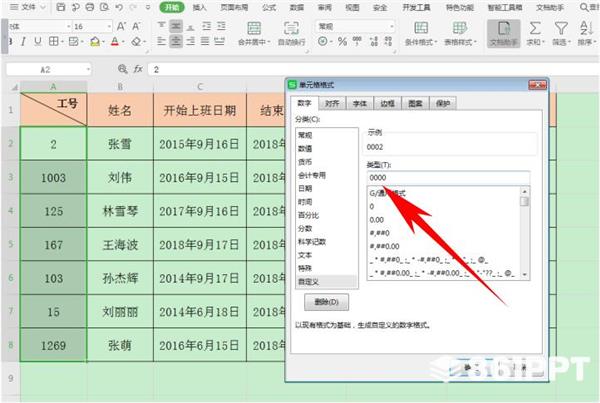Click the Percent Style icon
The height and width of the screenshot is (403, 600).
coord(342,41)
